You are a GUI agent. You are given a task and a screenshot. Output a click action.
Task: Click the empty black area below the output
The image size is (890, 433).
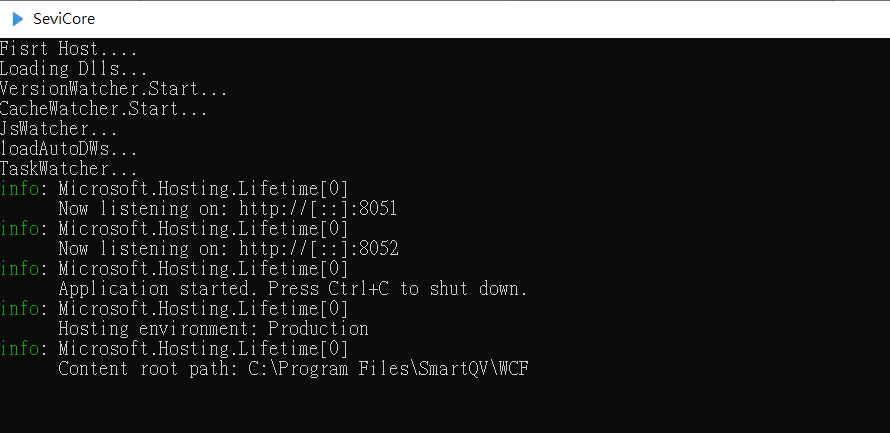(445, 406)
